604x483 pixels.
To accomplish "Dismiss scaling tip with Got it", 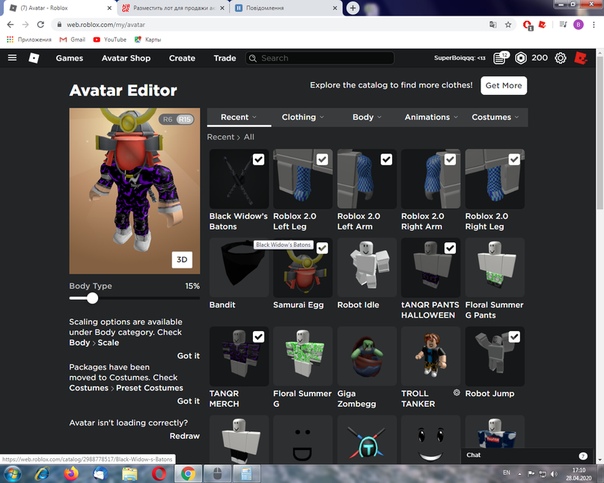I will pyautogui.click(x=188, y=356).
